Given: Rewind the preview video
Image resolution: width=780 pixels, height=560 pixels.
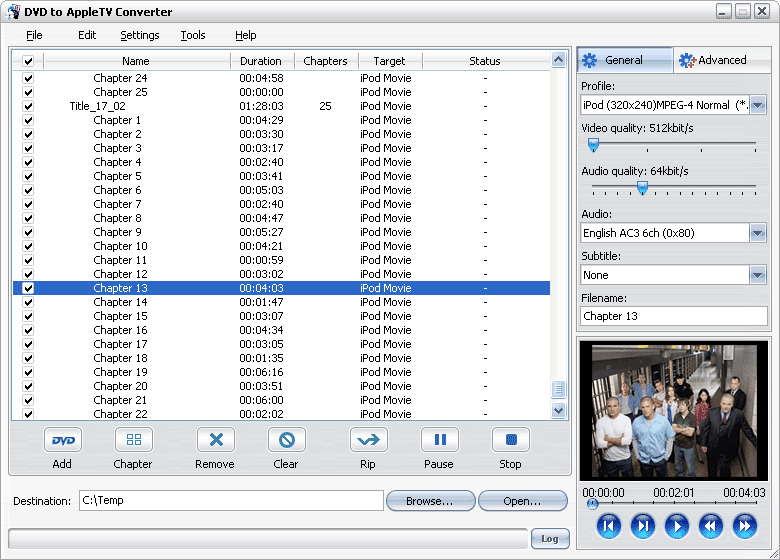Looking at the screenshot, I should [711, 526].
